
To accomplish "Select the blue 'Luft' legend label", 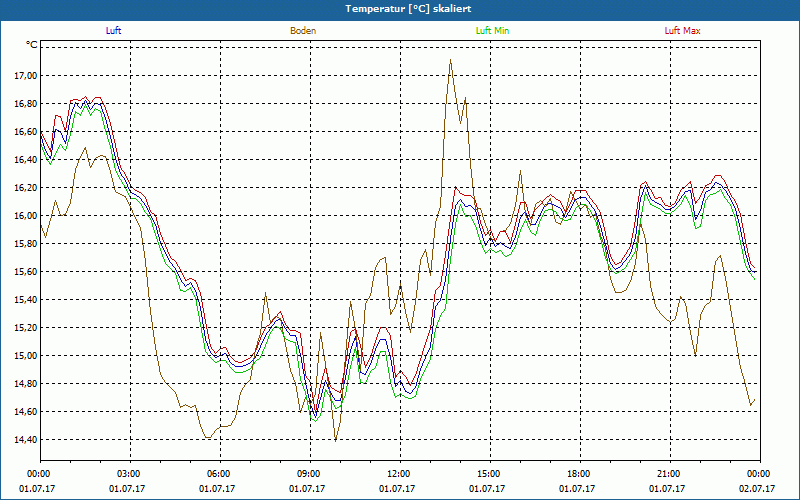I will (x=113, y=31).
